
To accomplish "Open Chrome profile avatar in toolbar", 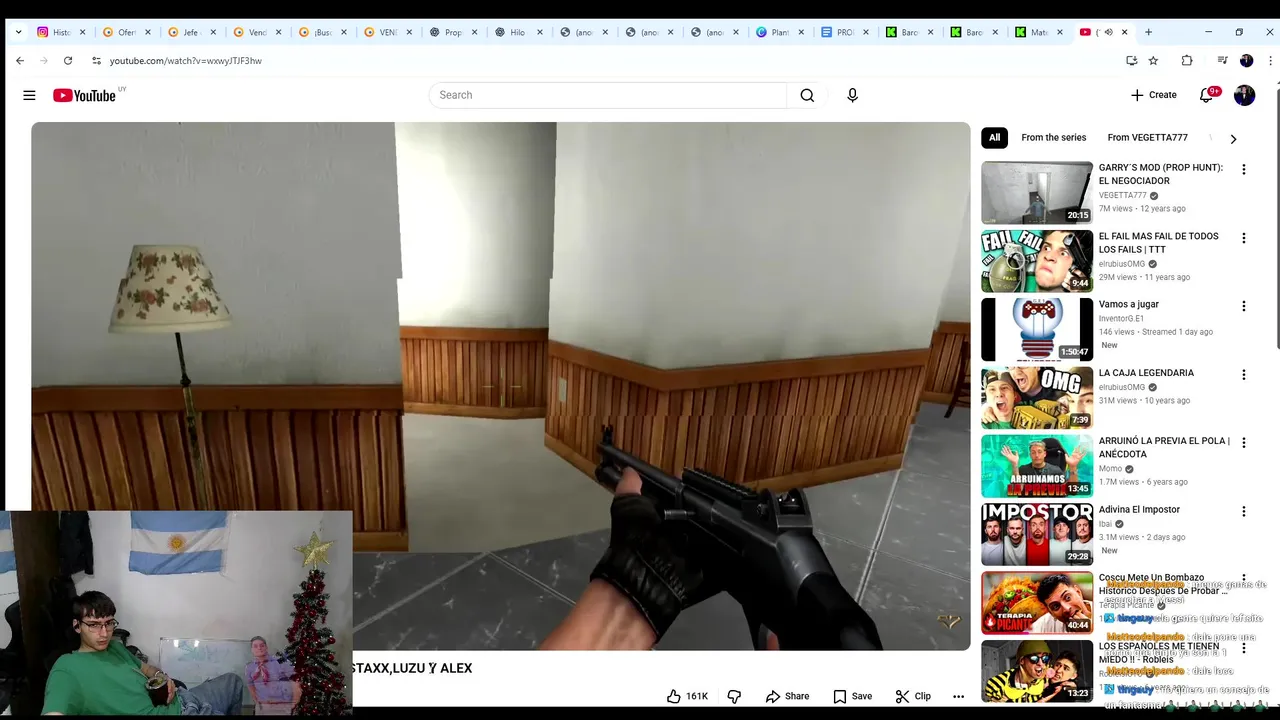I will [x=1246, y=61].
